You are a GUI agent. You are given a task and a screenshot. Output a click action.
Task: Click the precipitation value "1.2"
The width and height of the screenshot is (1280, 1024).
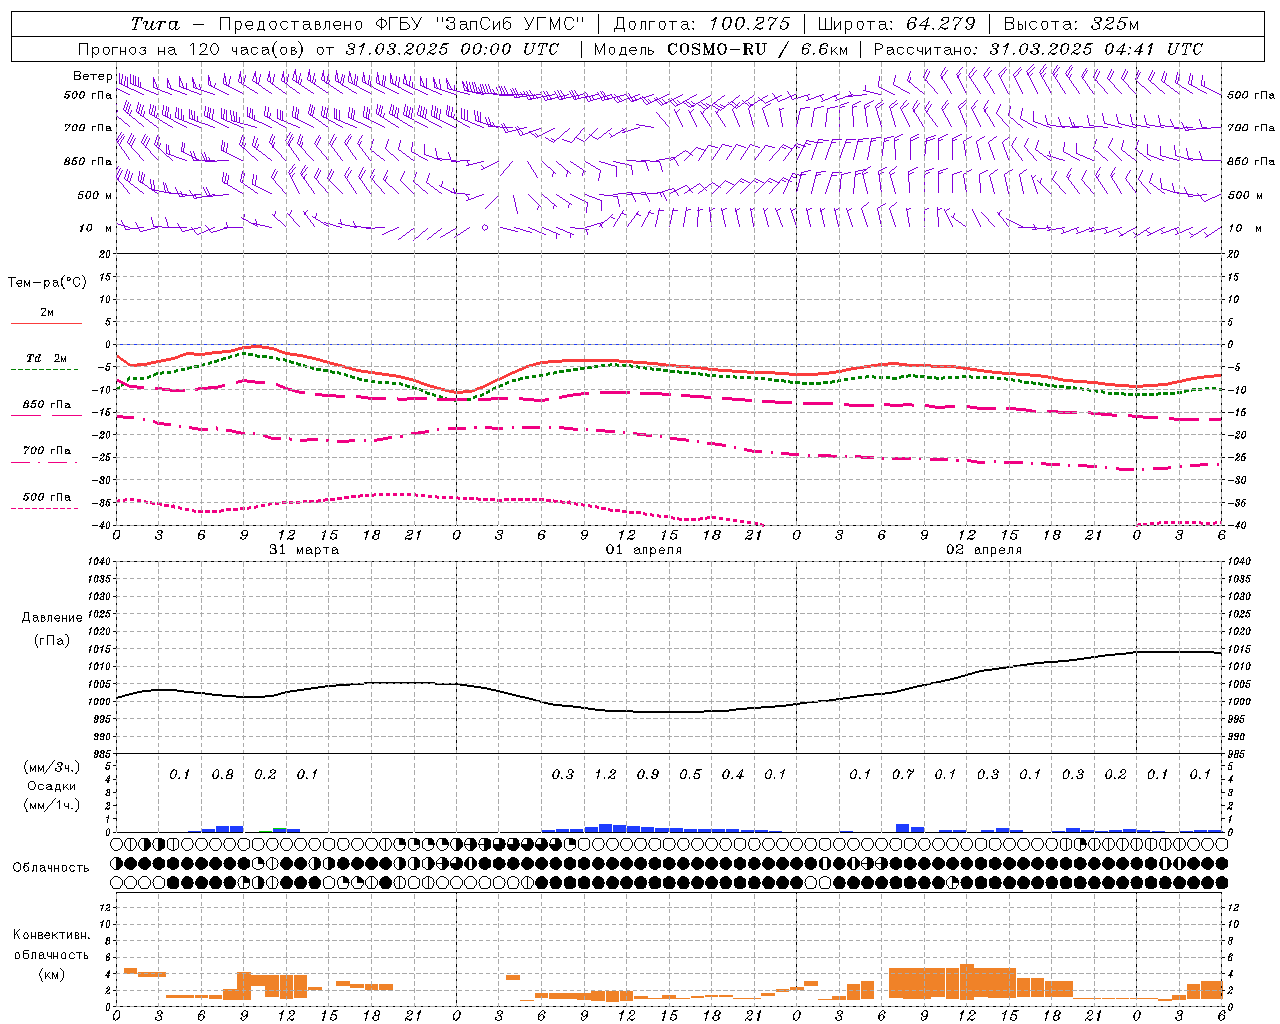coord(605,775)
